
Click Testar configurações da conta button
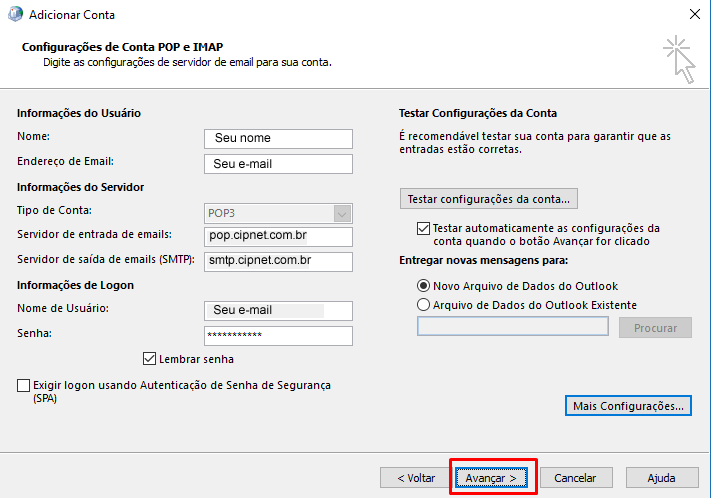click(488, 199)
